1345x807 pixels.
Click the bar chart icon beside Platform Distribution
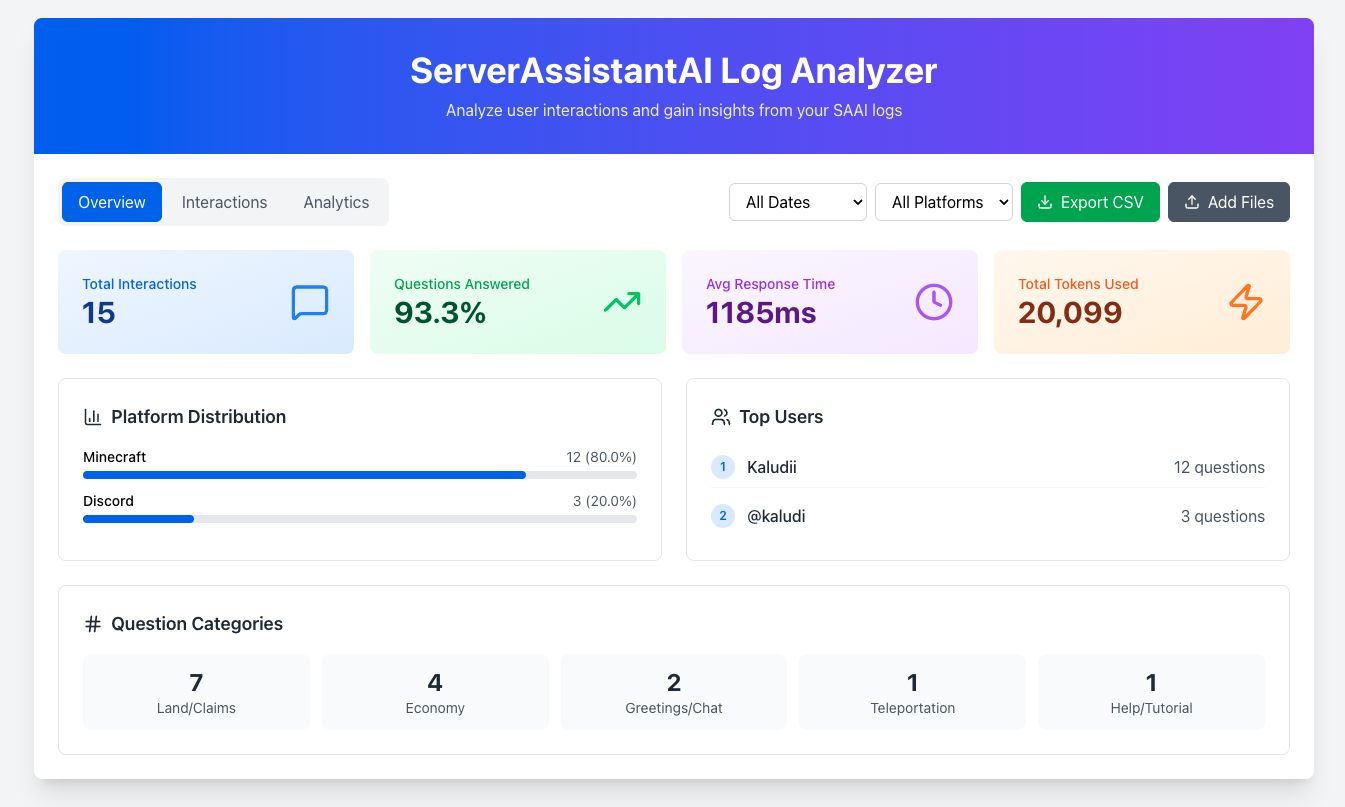(93, 417)
